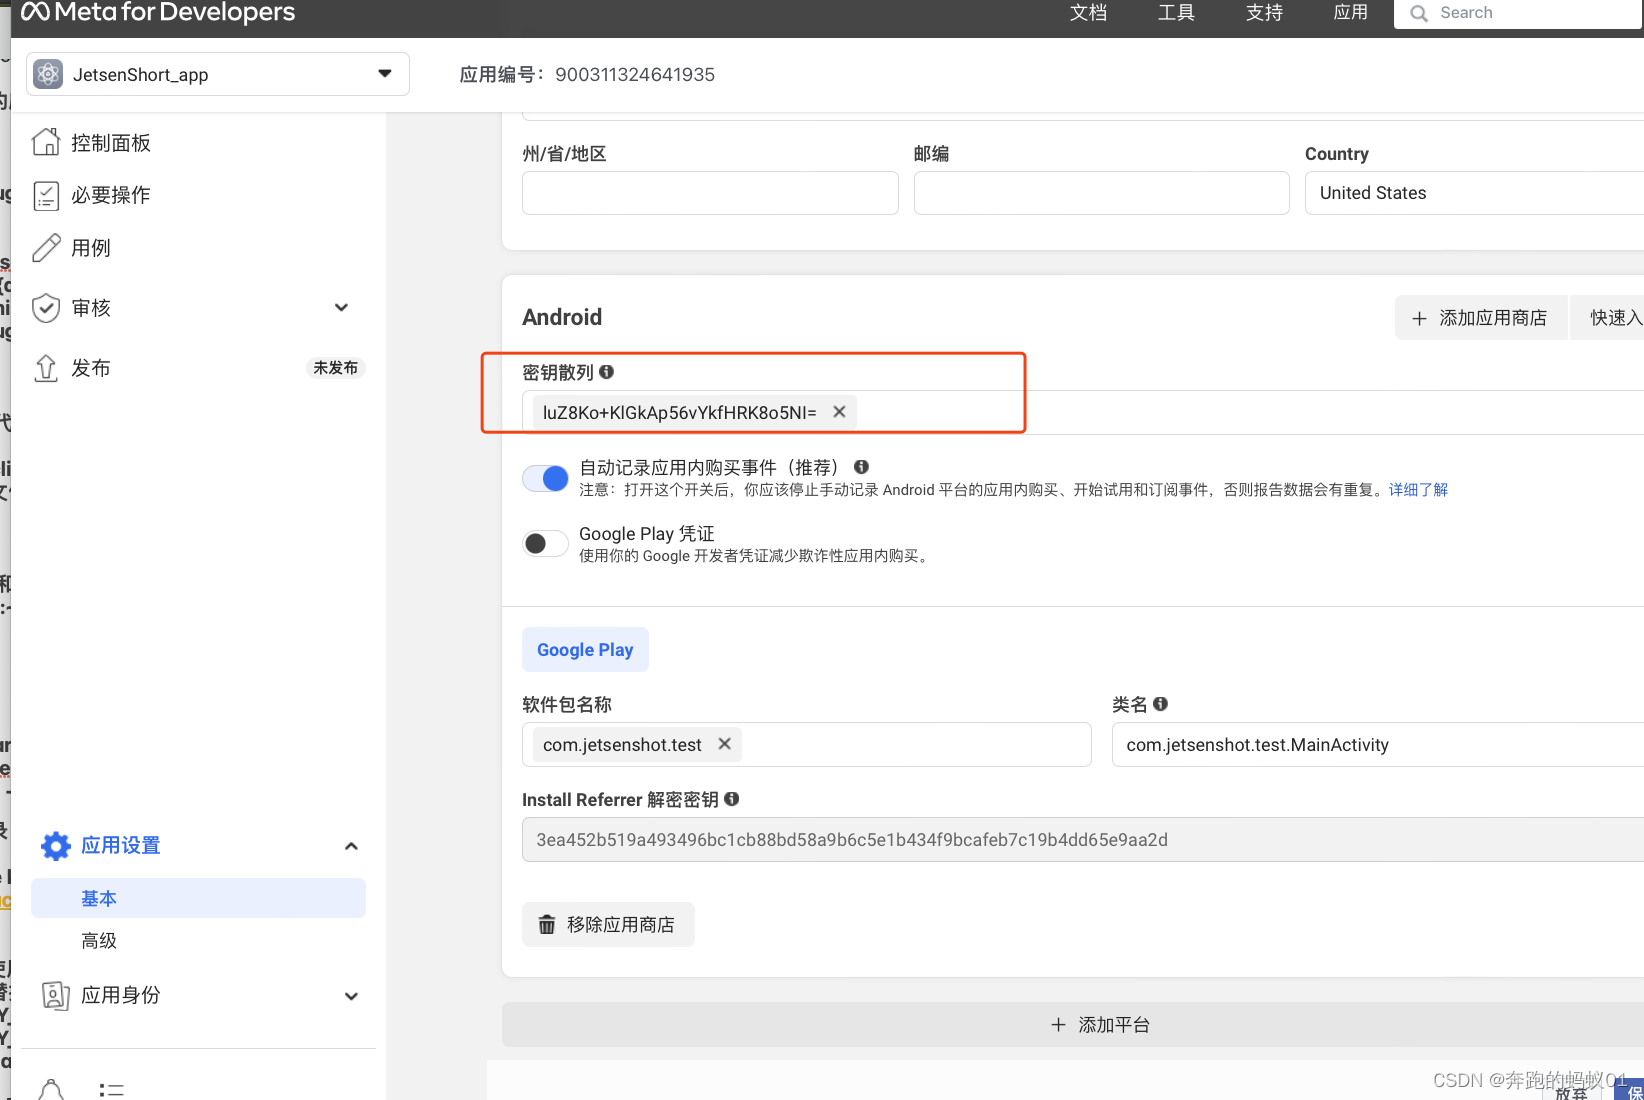Click the 密钥散列 input area
Screen dimensions: 1644x1100
(x=1083, y=412)
